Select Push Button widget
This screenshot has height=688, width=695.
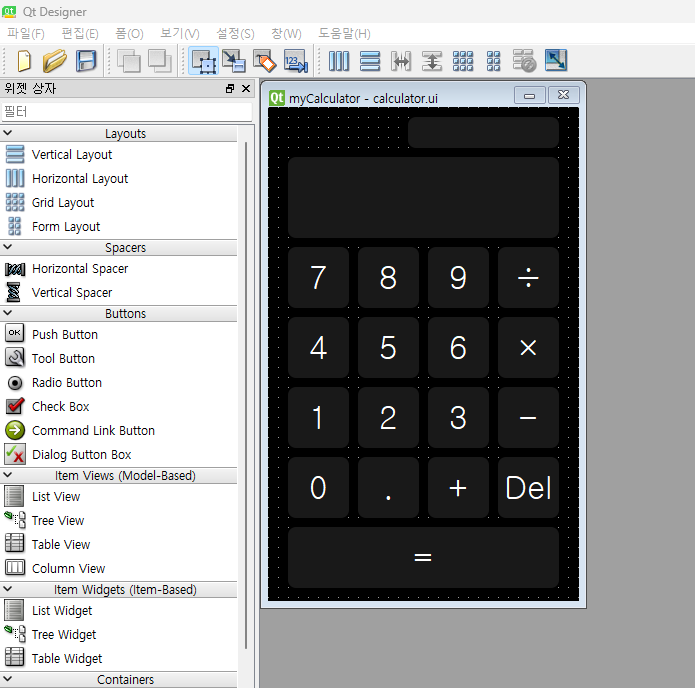click(x=65, y=334)
